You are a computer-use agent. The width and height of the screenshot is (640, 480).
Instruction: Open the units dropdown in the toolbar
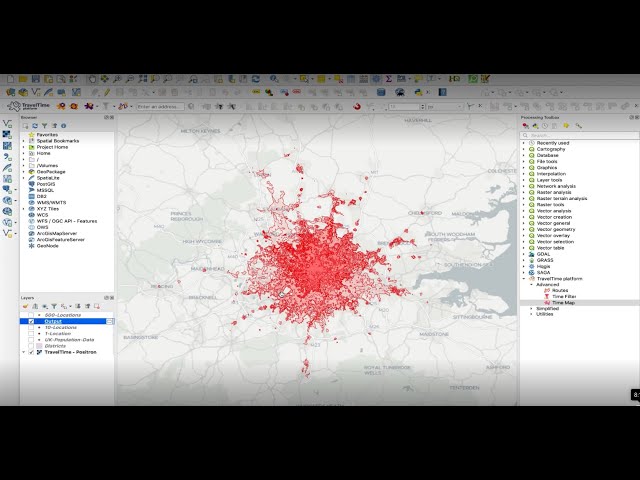(x=444, y=106)
